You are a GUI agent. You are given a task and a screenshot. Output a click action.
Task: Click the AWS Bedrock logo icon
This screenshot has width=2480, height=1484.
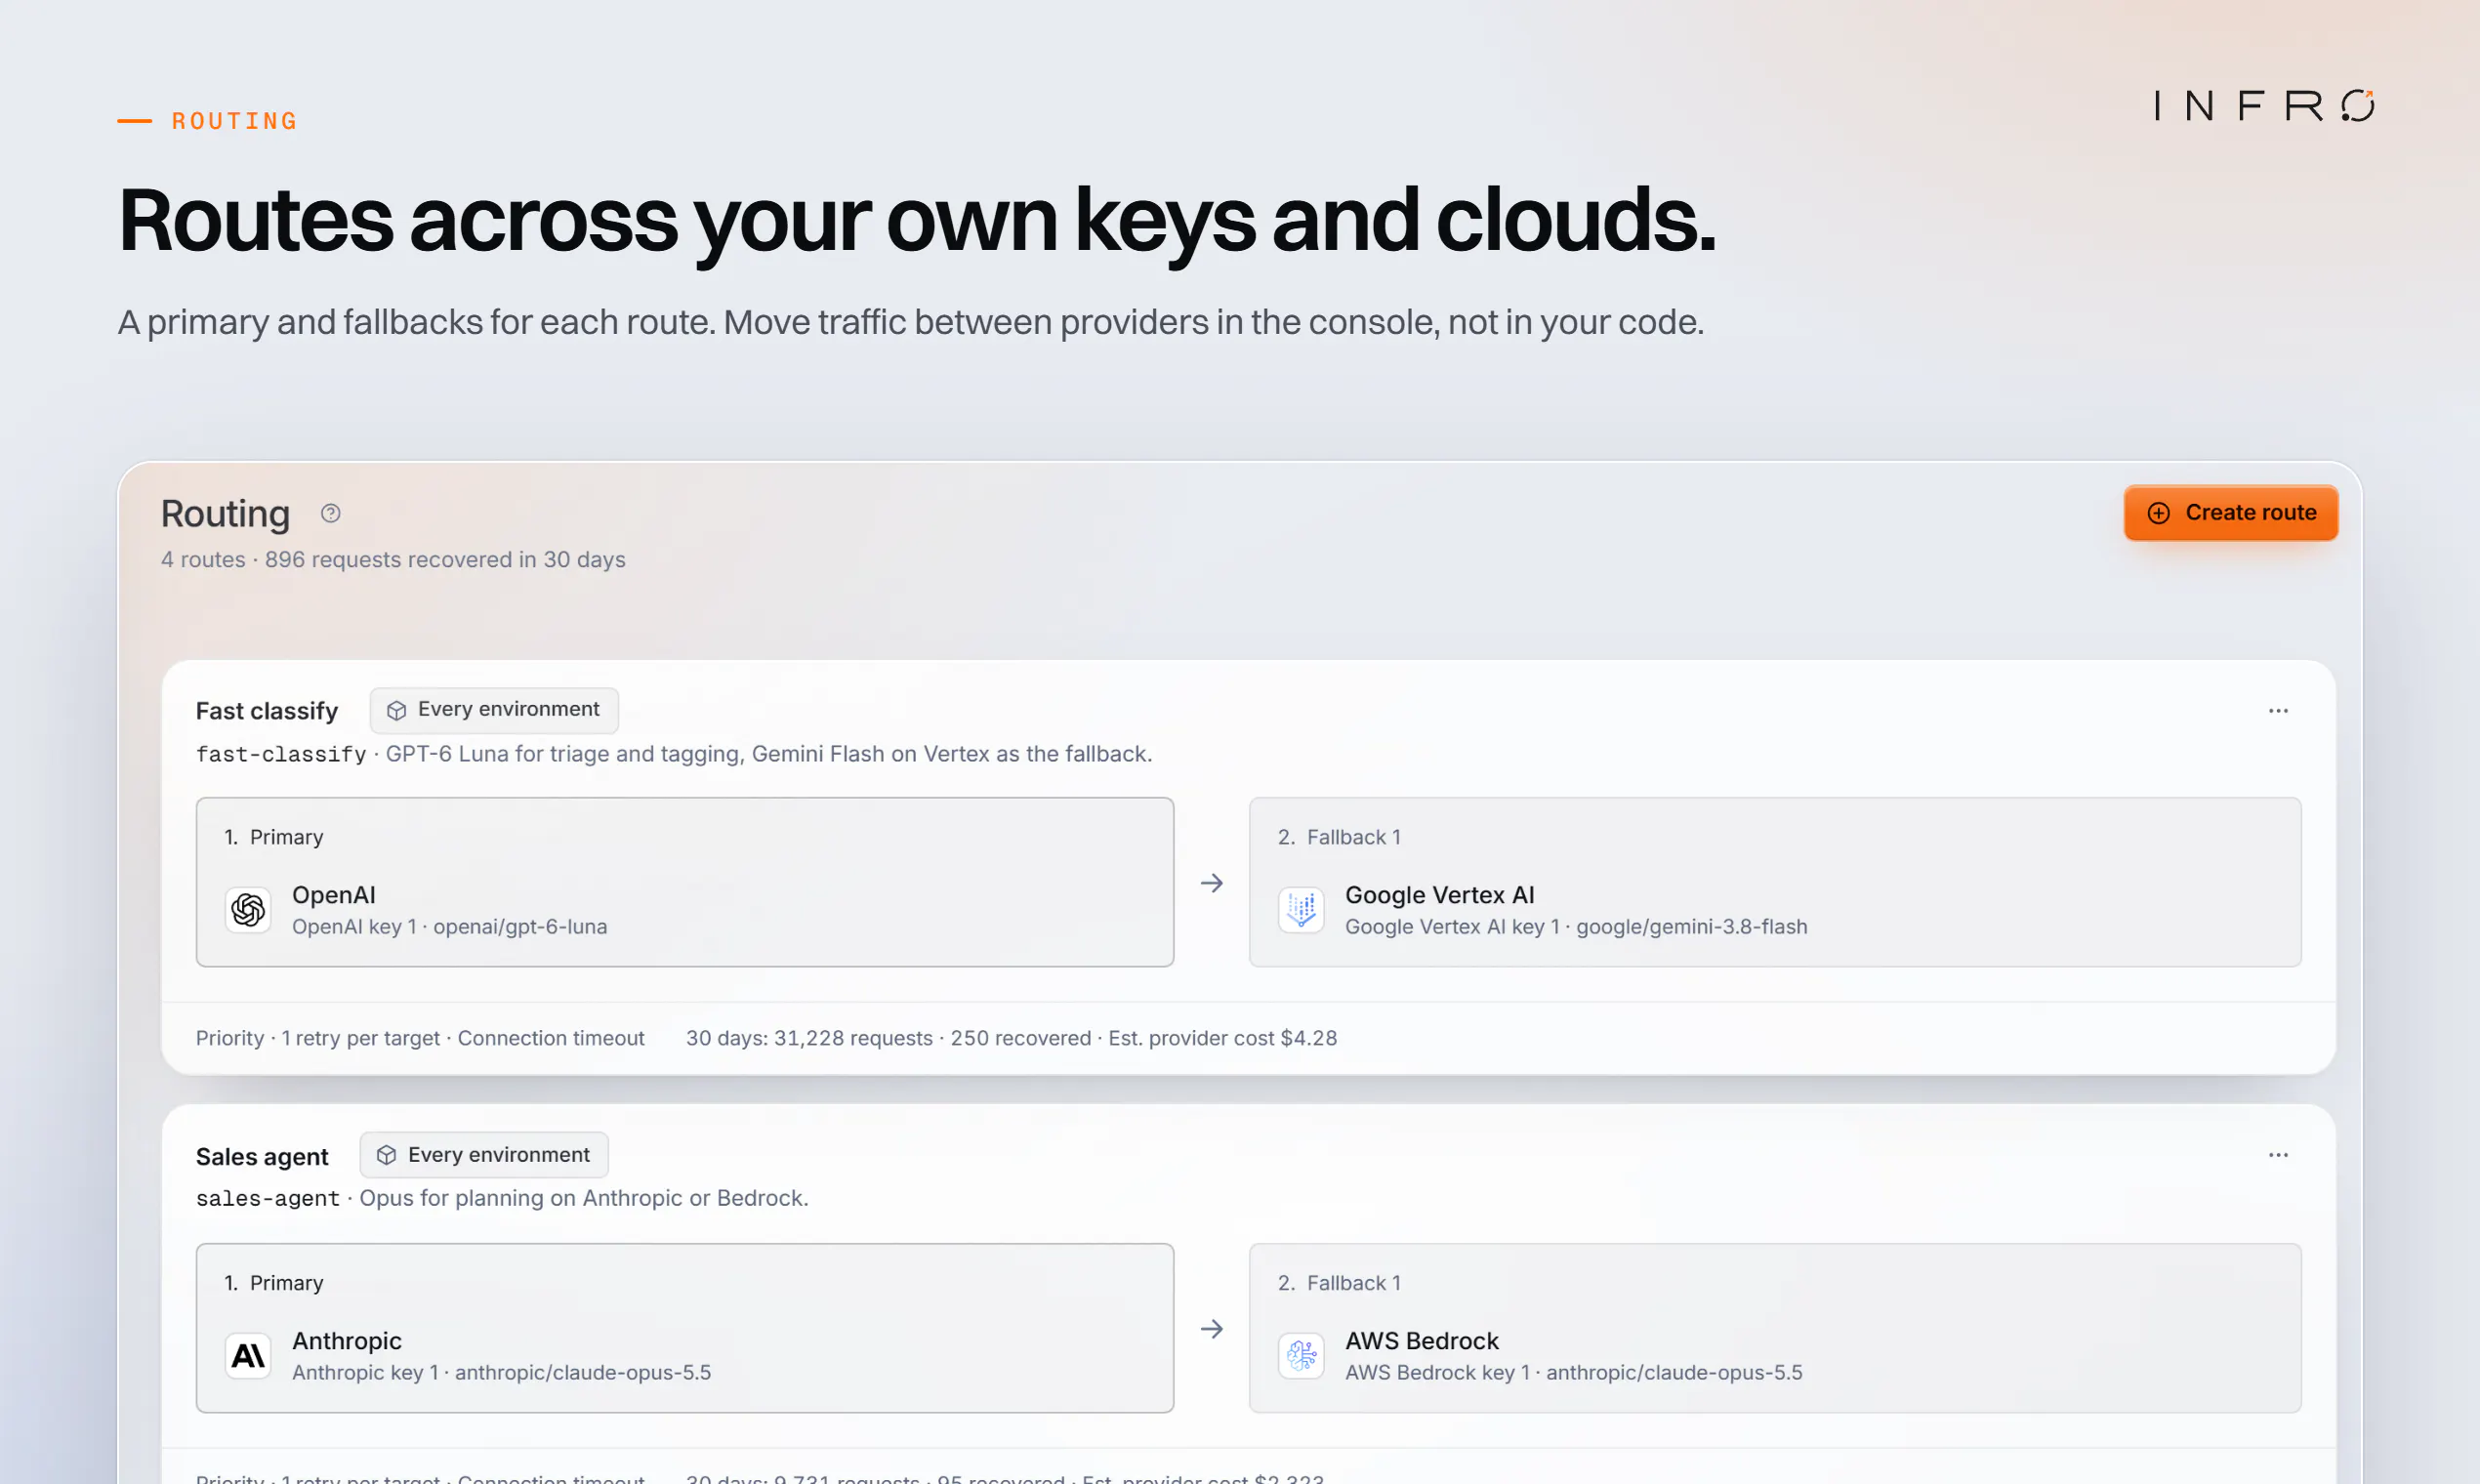(1301, 1356)
